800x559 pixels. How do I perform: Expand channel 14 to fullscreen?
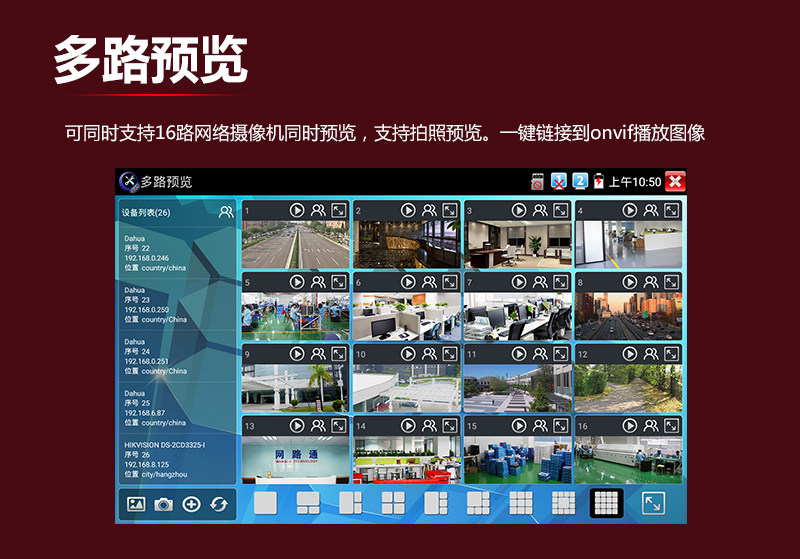click(x=449, y=425)
